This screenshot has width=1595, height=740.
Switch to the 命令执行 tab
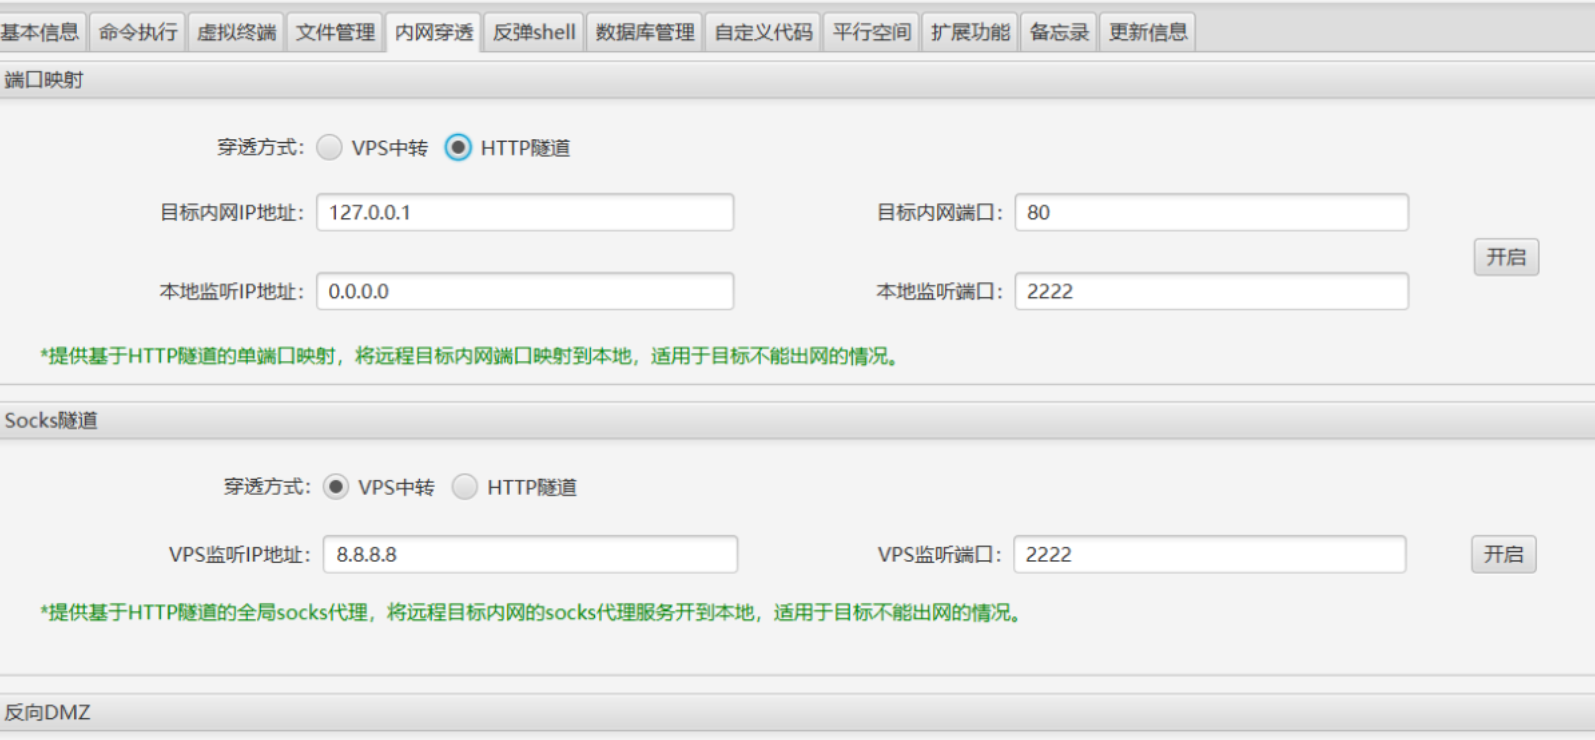tap(138, 32)
